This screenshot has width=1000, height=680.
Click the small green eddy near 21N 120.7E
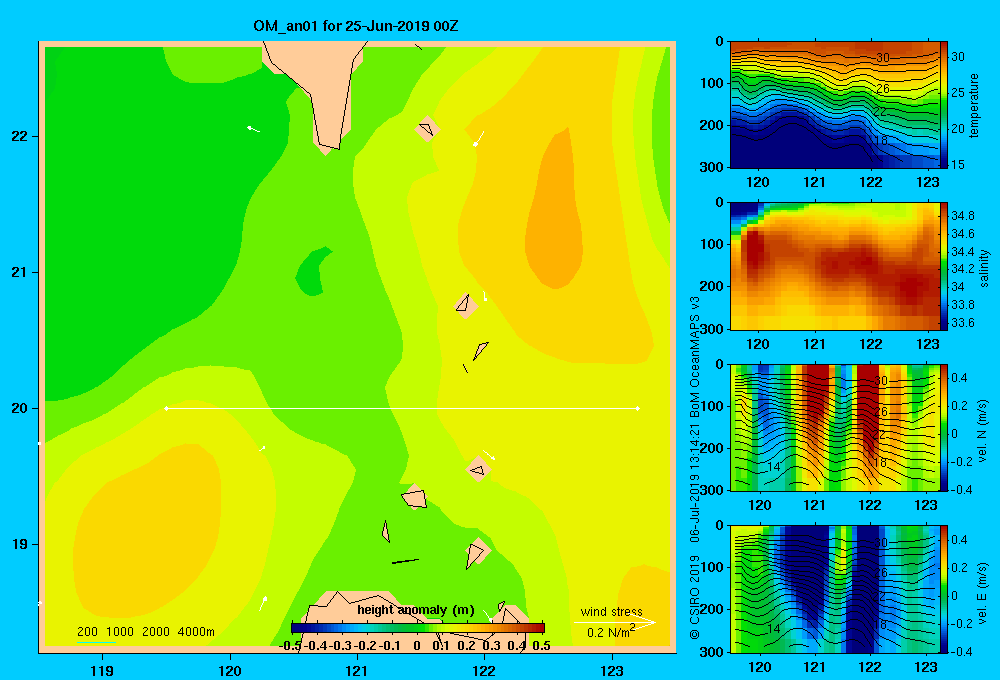coord(312,272)
